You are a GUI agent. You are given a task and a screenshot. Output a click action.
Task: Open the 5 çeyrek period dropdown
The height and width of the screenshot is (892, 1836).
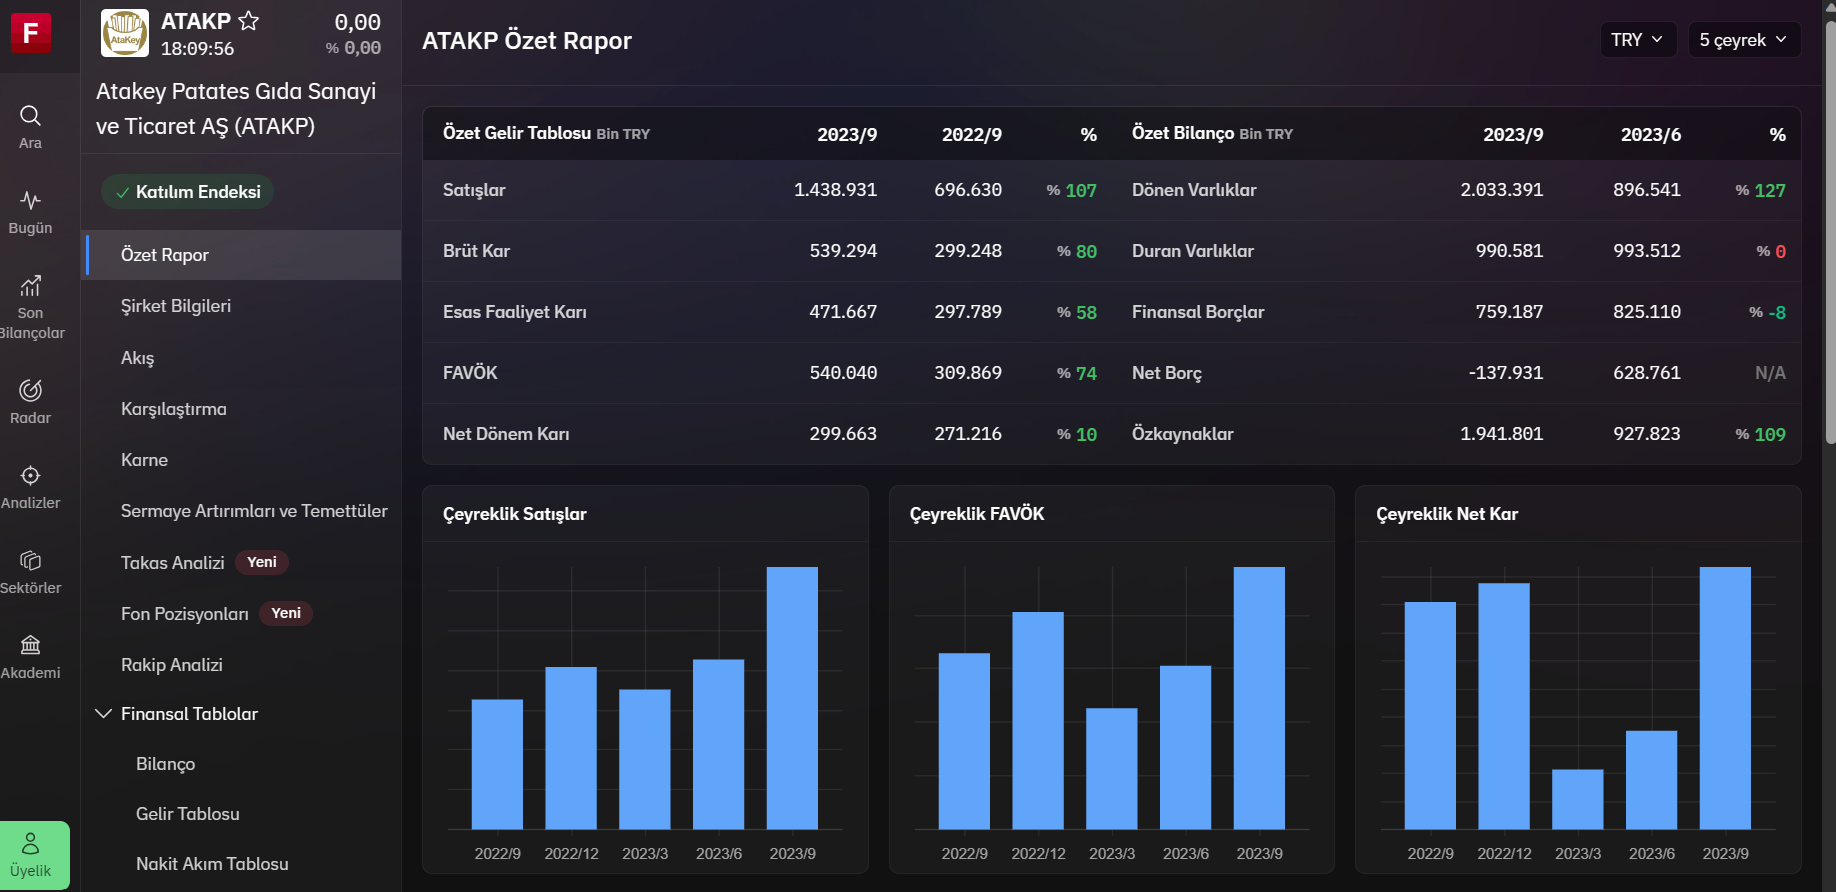tap(1744, 40)
